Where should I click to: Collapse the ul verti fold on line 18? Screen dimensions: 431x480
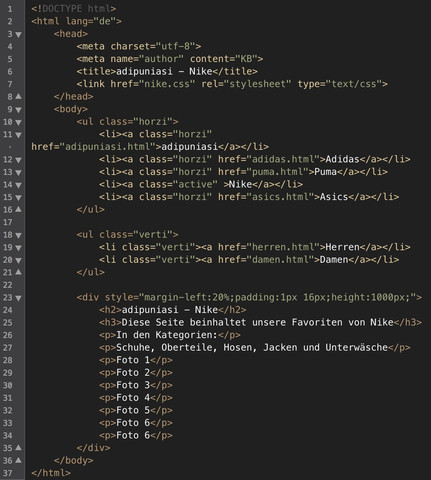pyautogui.click(x=18, y=235)
